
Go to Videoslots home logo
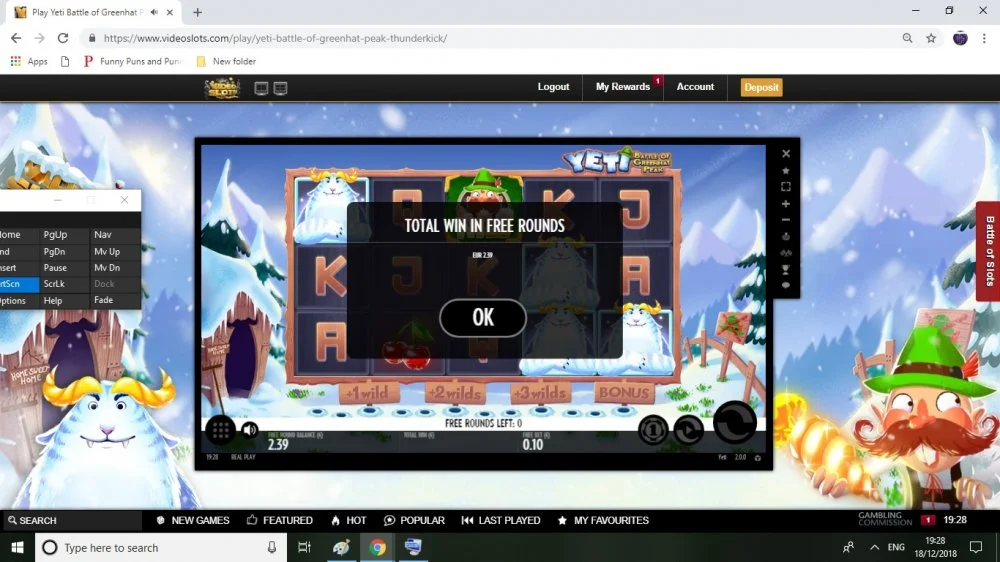tap(222, 88)
